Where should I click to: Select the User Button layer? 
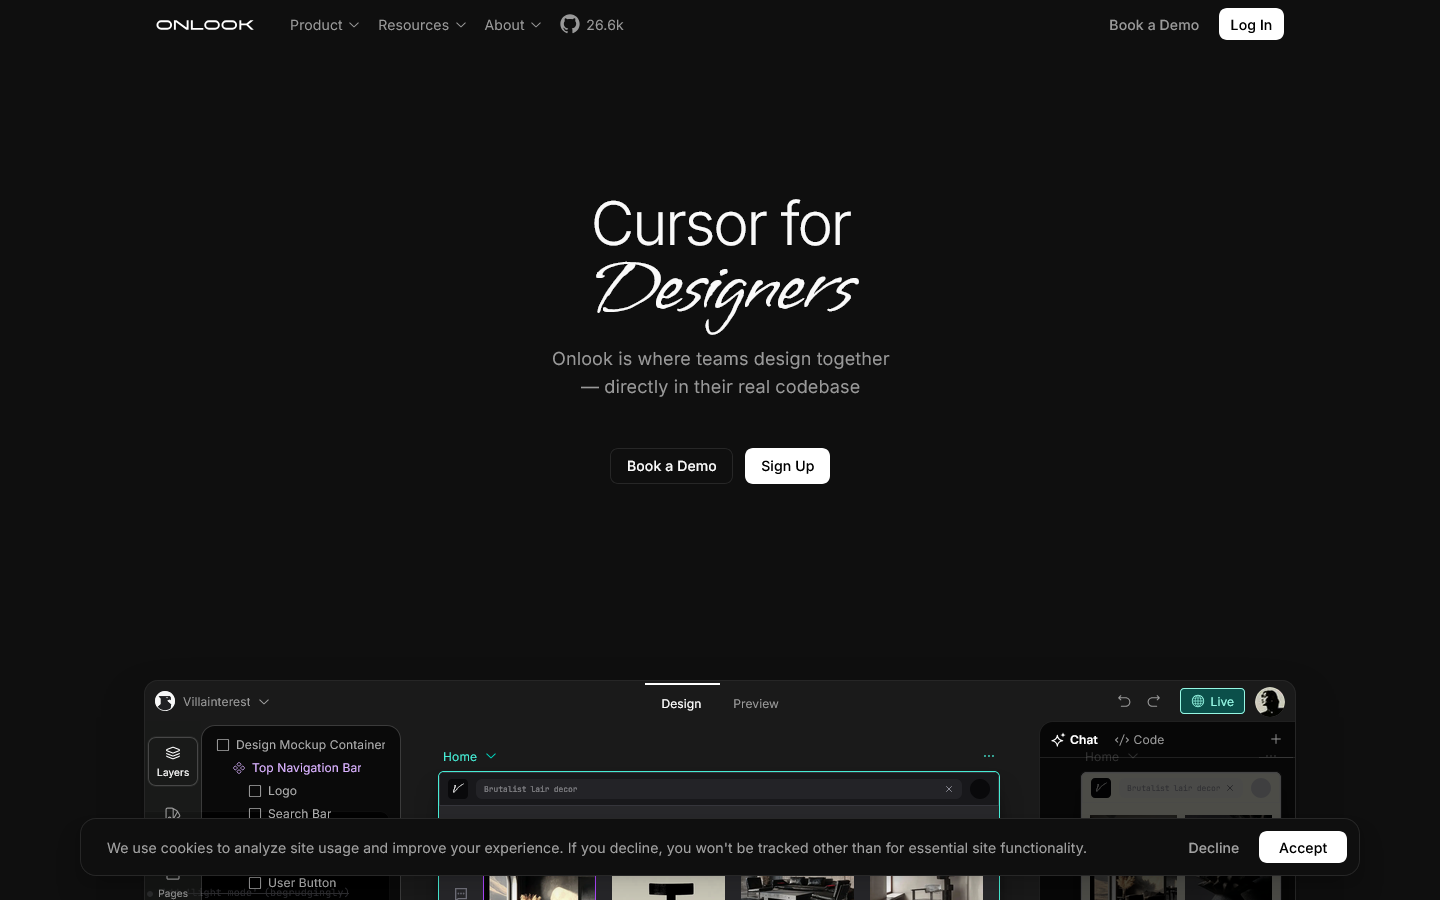coord(302,883)
